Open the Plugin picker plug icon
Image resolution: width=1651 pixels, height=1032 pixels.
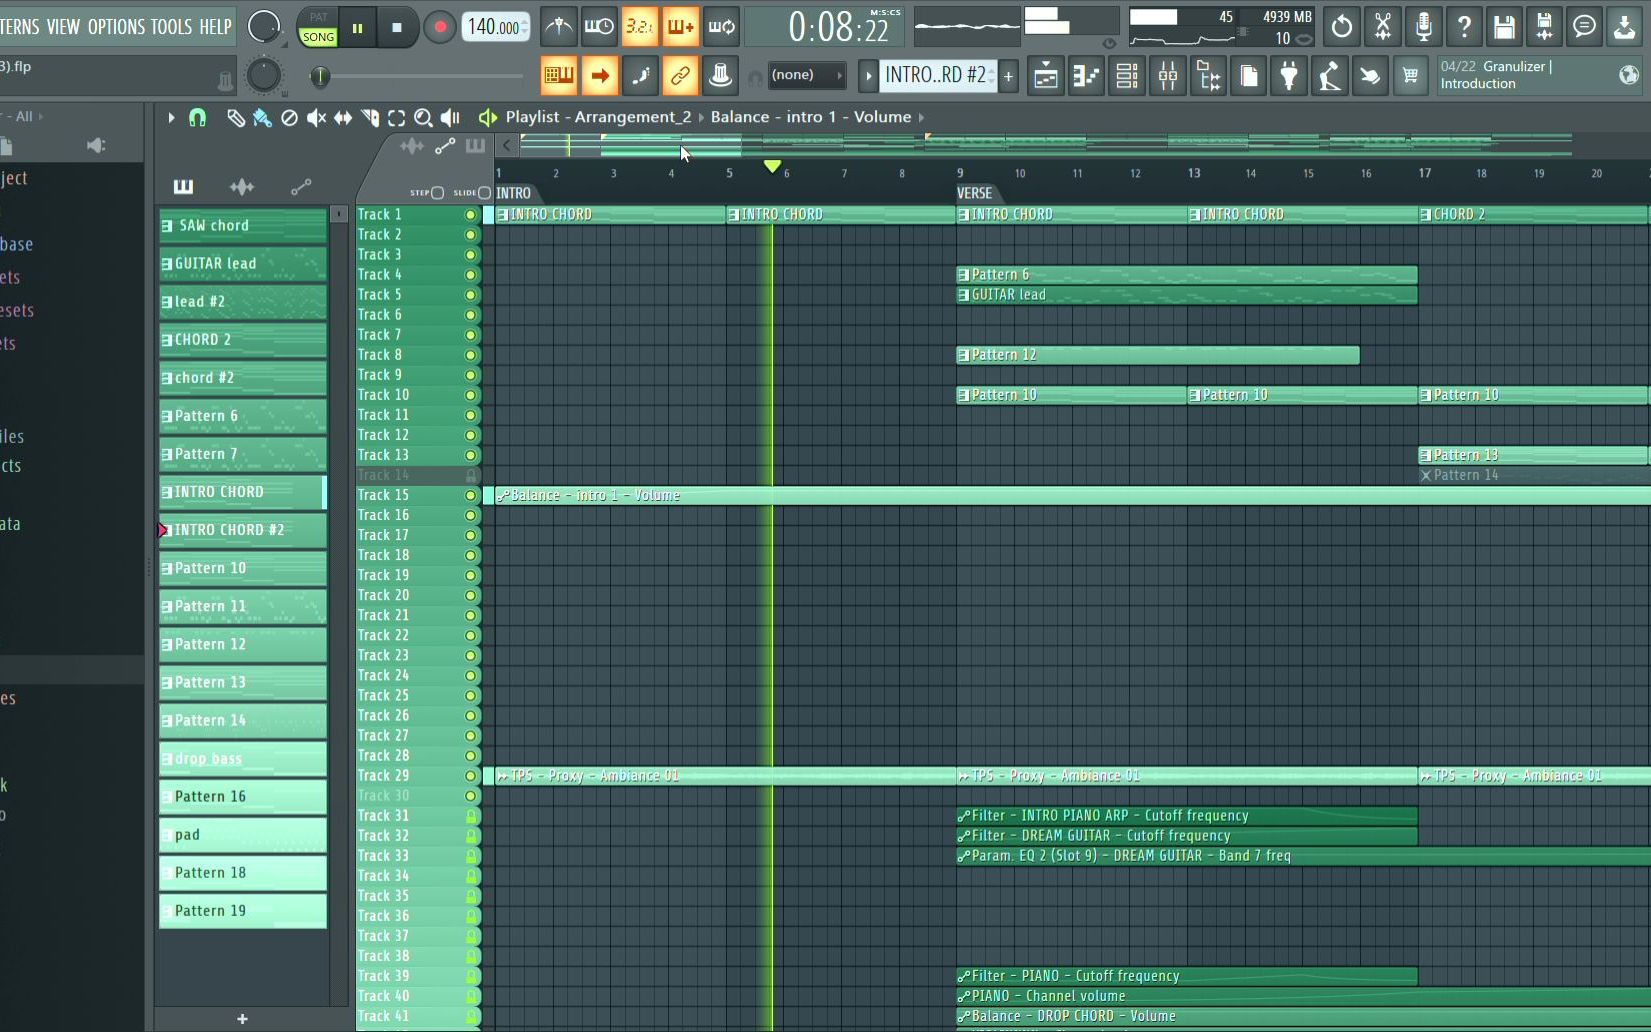(x=1289, y=75)
